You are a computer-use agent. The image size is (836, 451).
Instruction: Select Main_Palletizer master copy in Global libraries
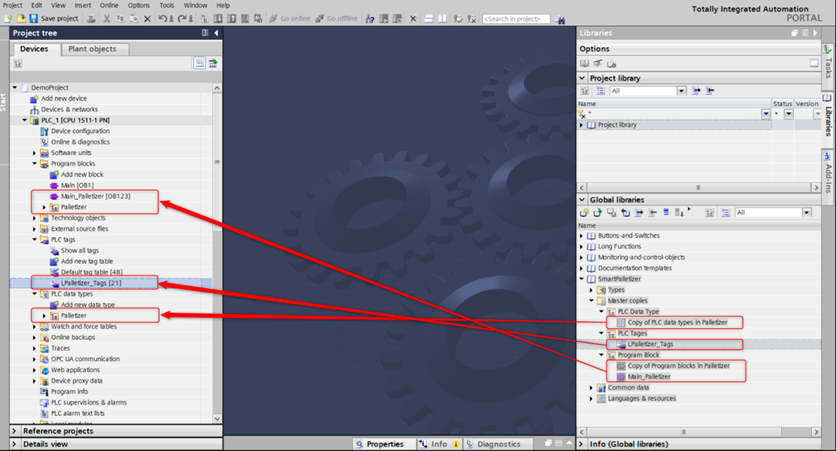649,376
